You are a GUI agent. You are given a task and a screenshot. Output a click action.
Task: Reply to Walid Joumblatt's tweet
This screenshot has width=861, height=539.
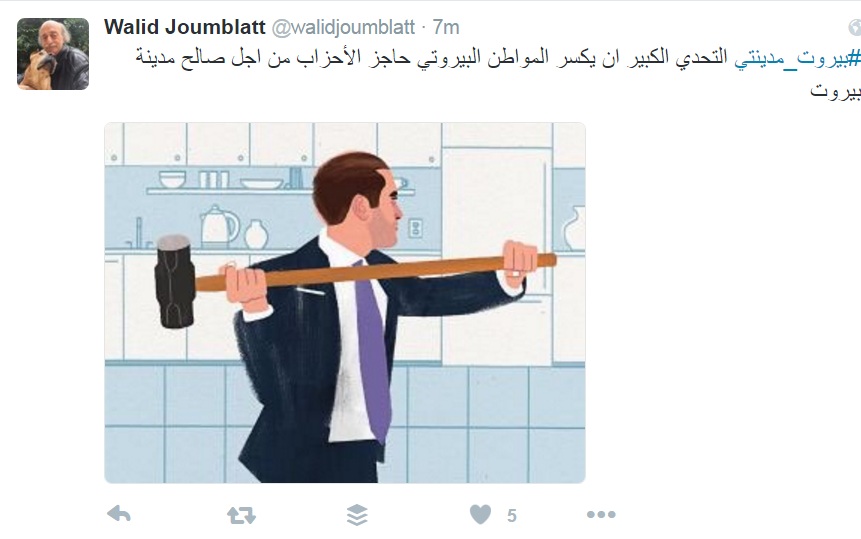119,514
